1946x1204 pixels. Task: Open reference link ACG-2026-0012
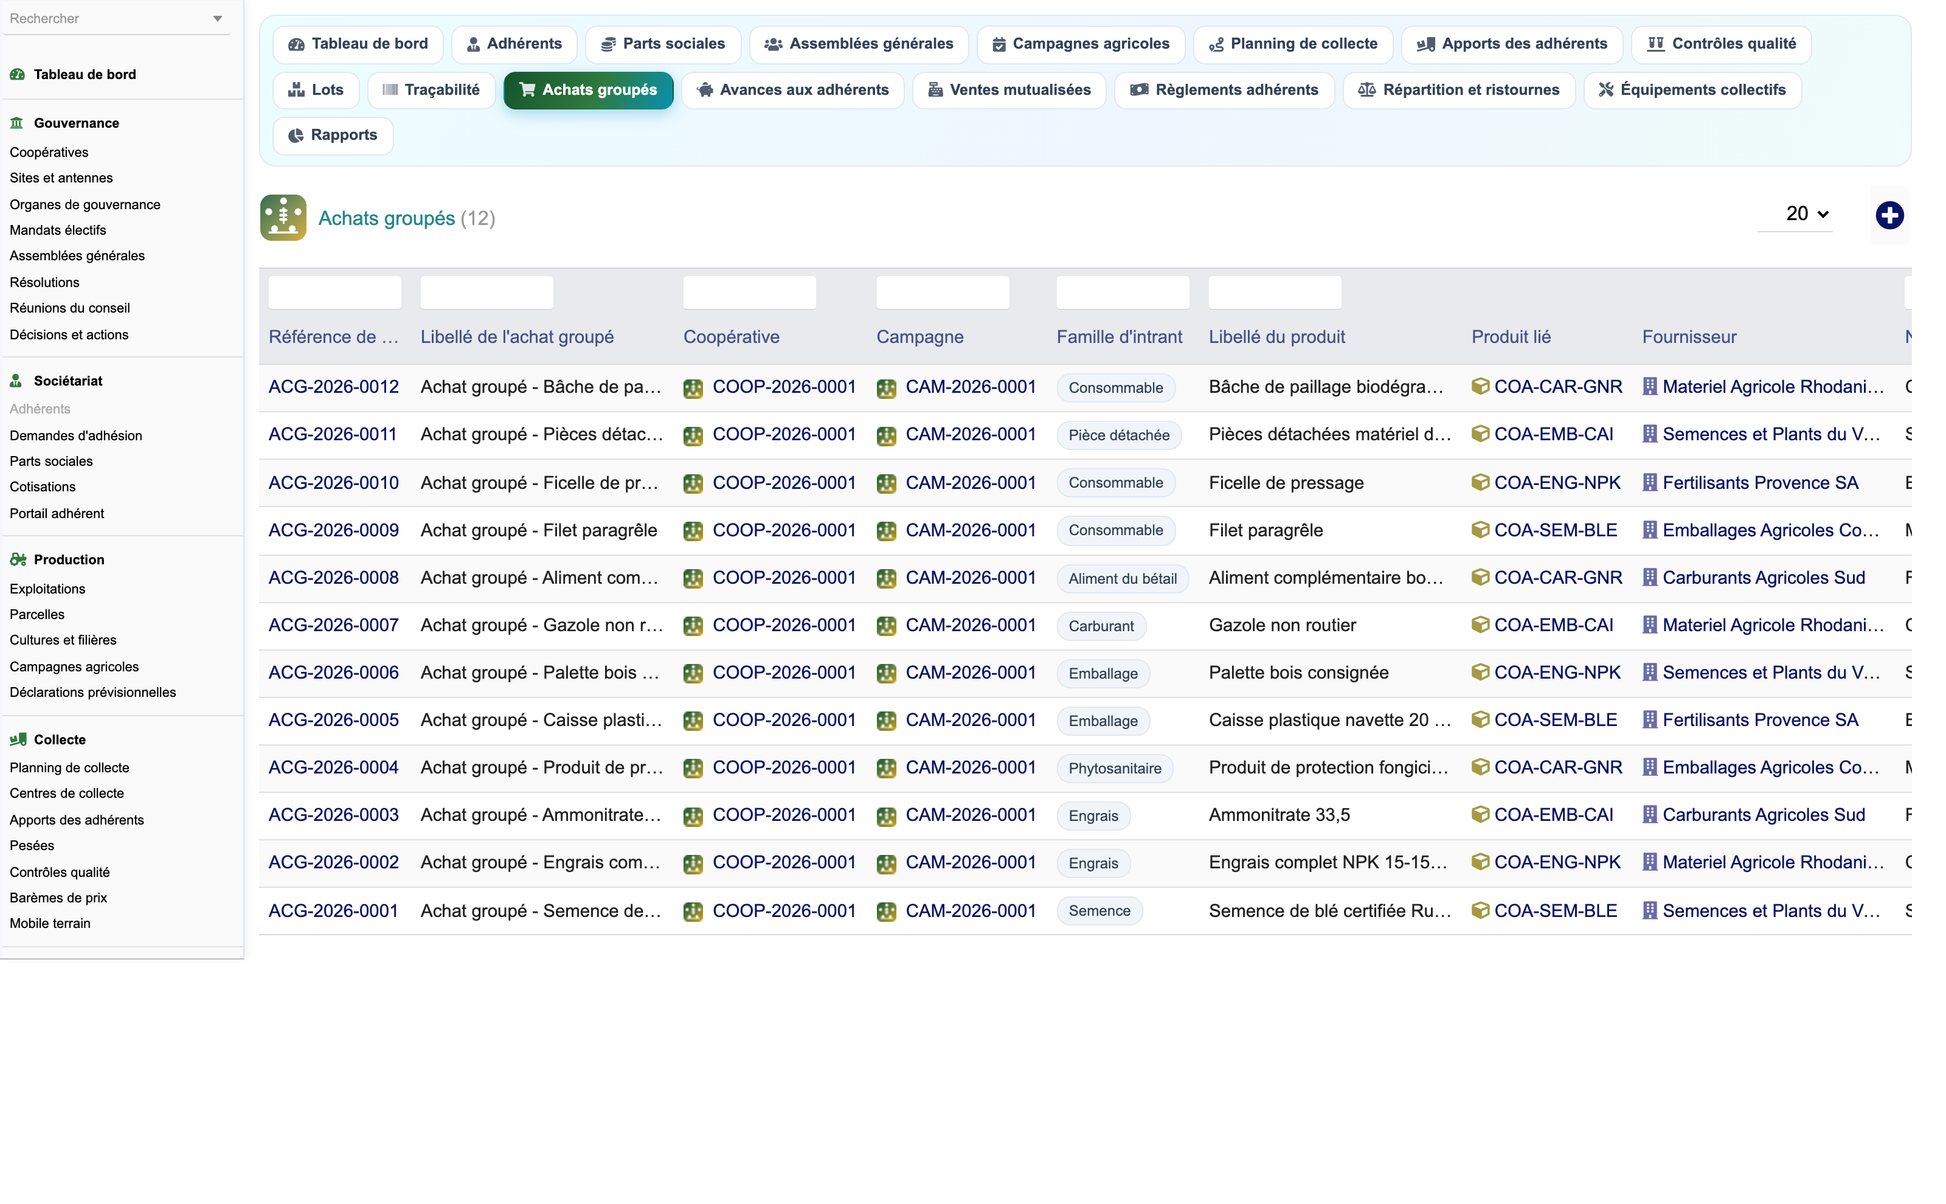click(334, 387)
